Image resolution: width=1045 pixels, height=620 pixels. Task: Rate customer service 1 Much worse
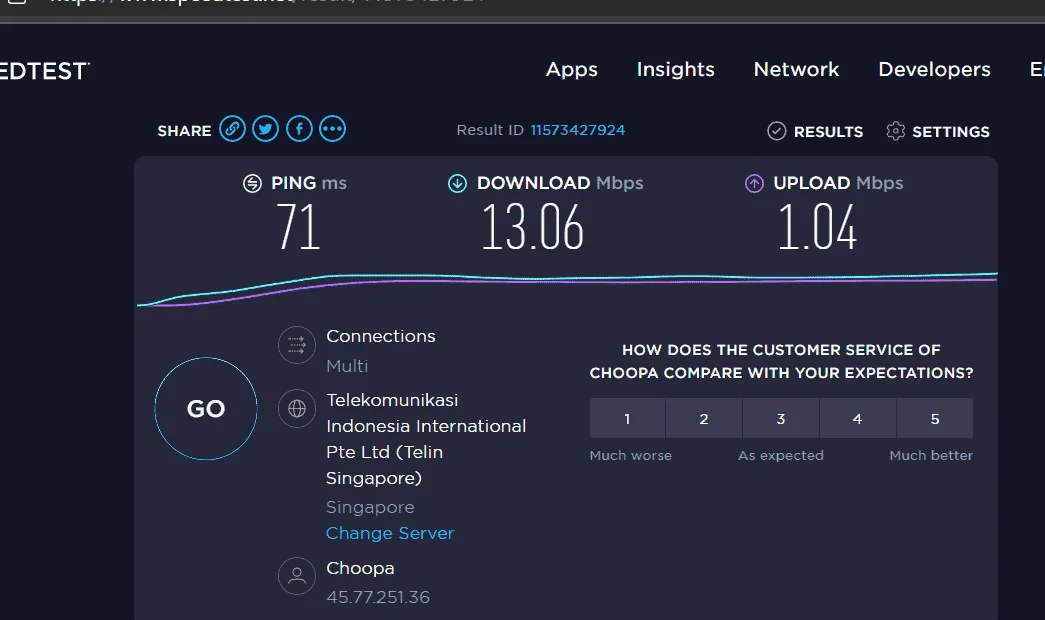pyautogui.click(x=627, y=419)
